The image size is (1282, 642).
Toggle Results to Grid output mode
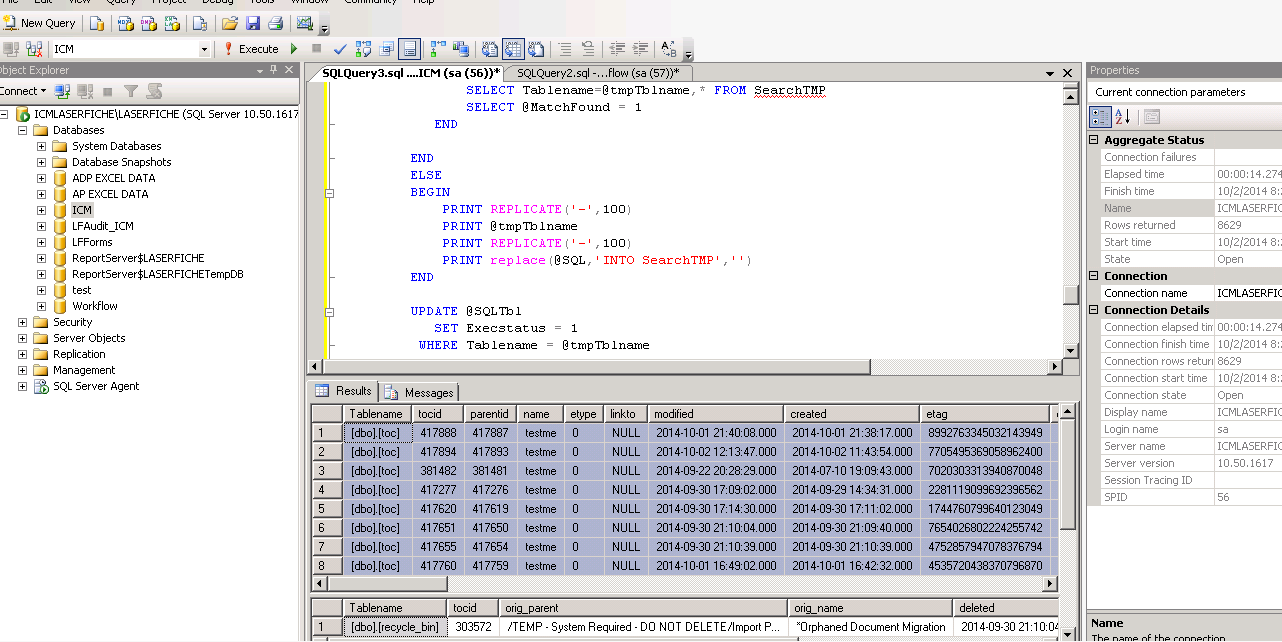point(512,48)
